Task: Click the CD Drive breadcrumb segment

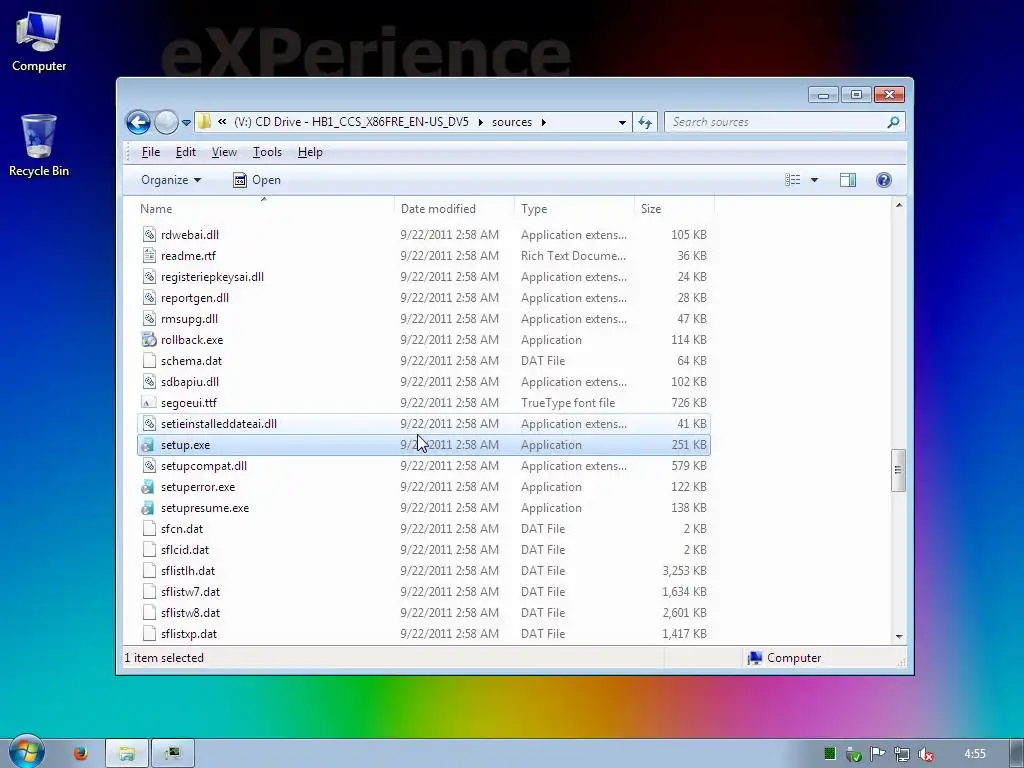Action: pos(351,122)
